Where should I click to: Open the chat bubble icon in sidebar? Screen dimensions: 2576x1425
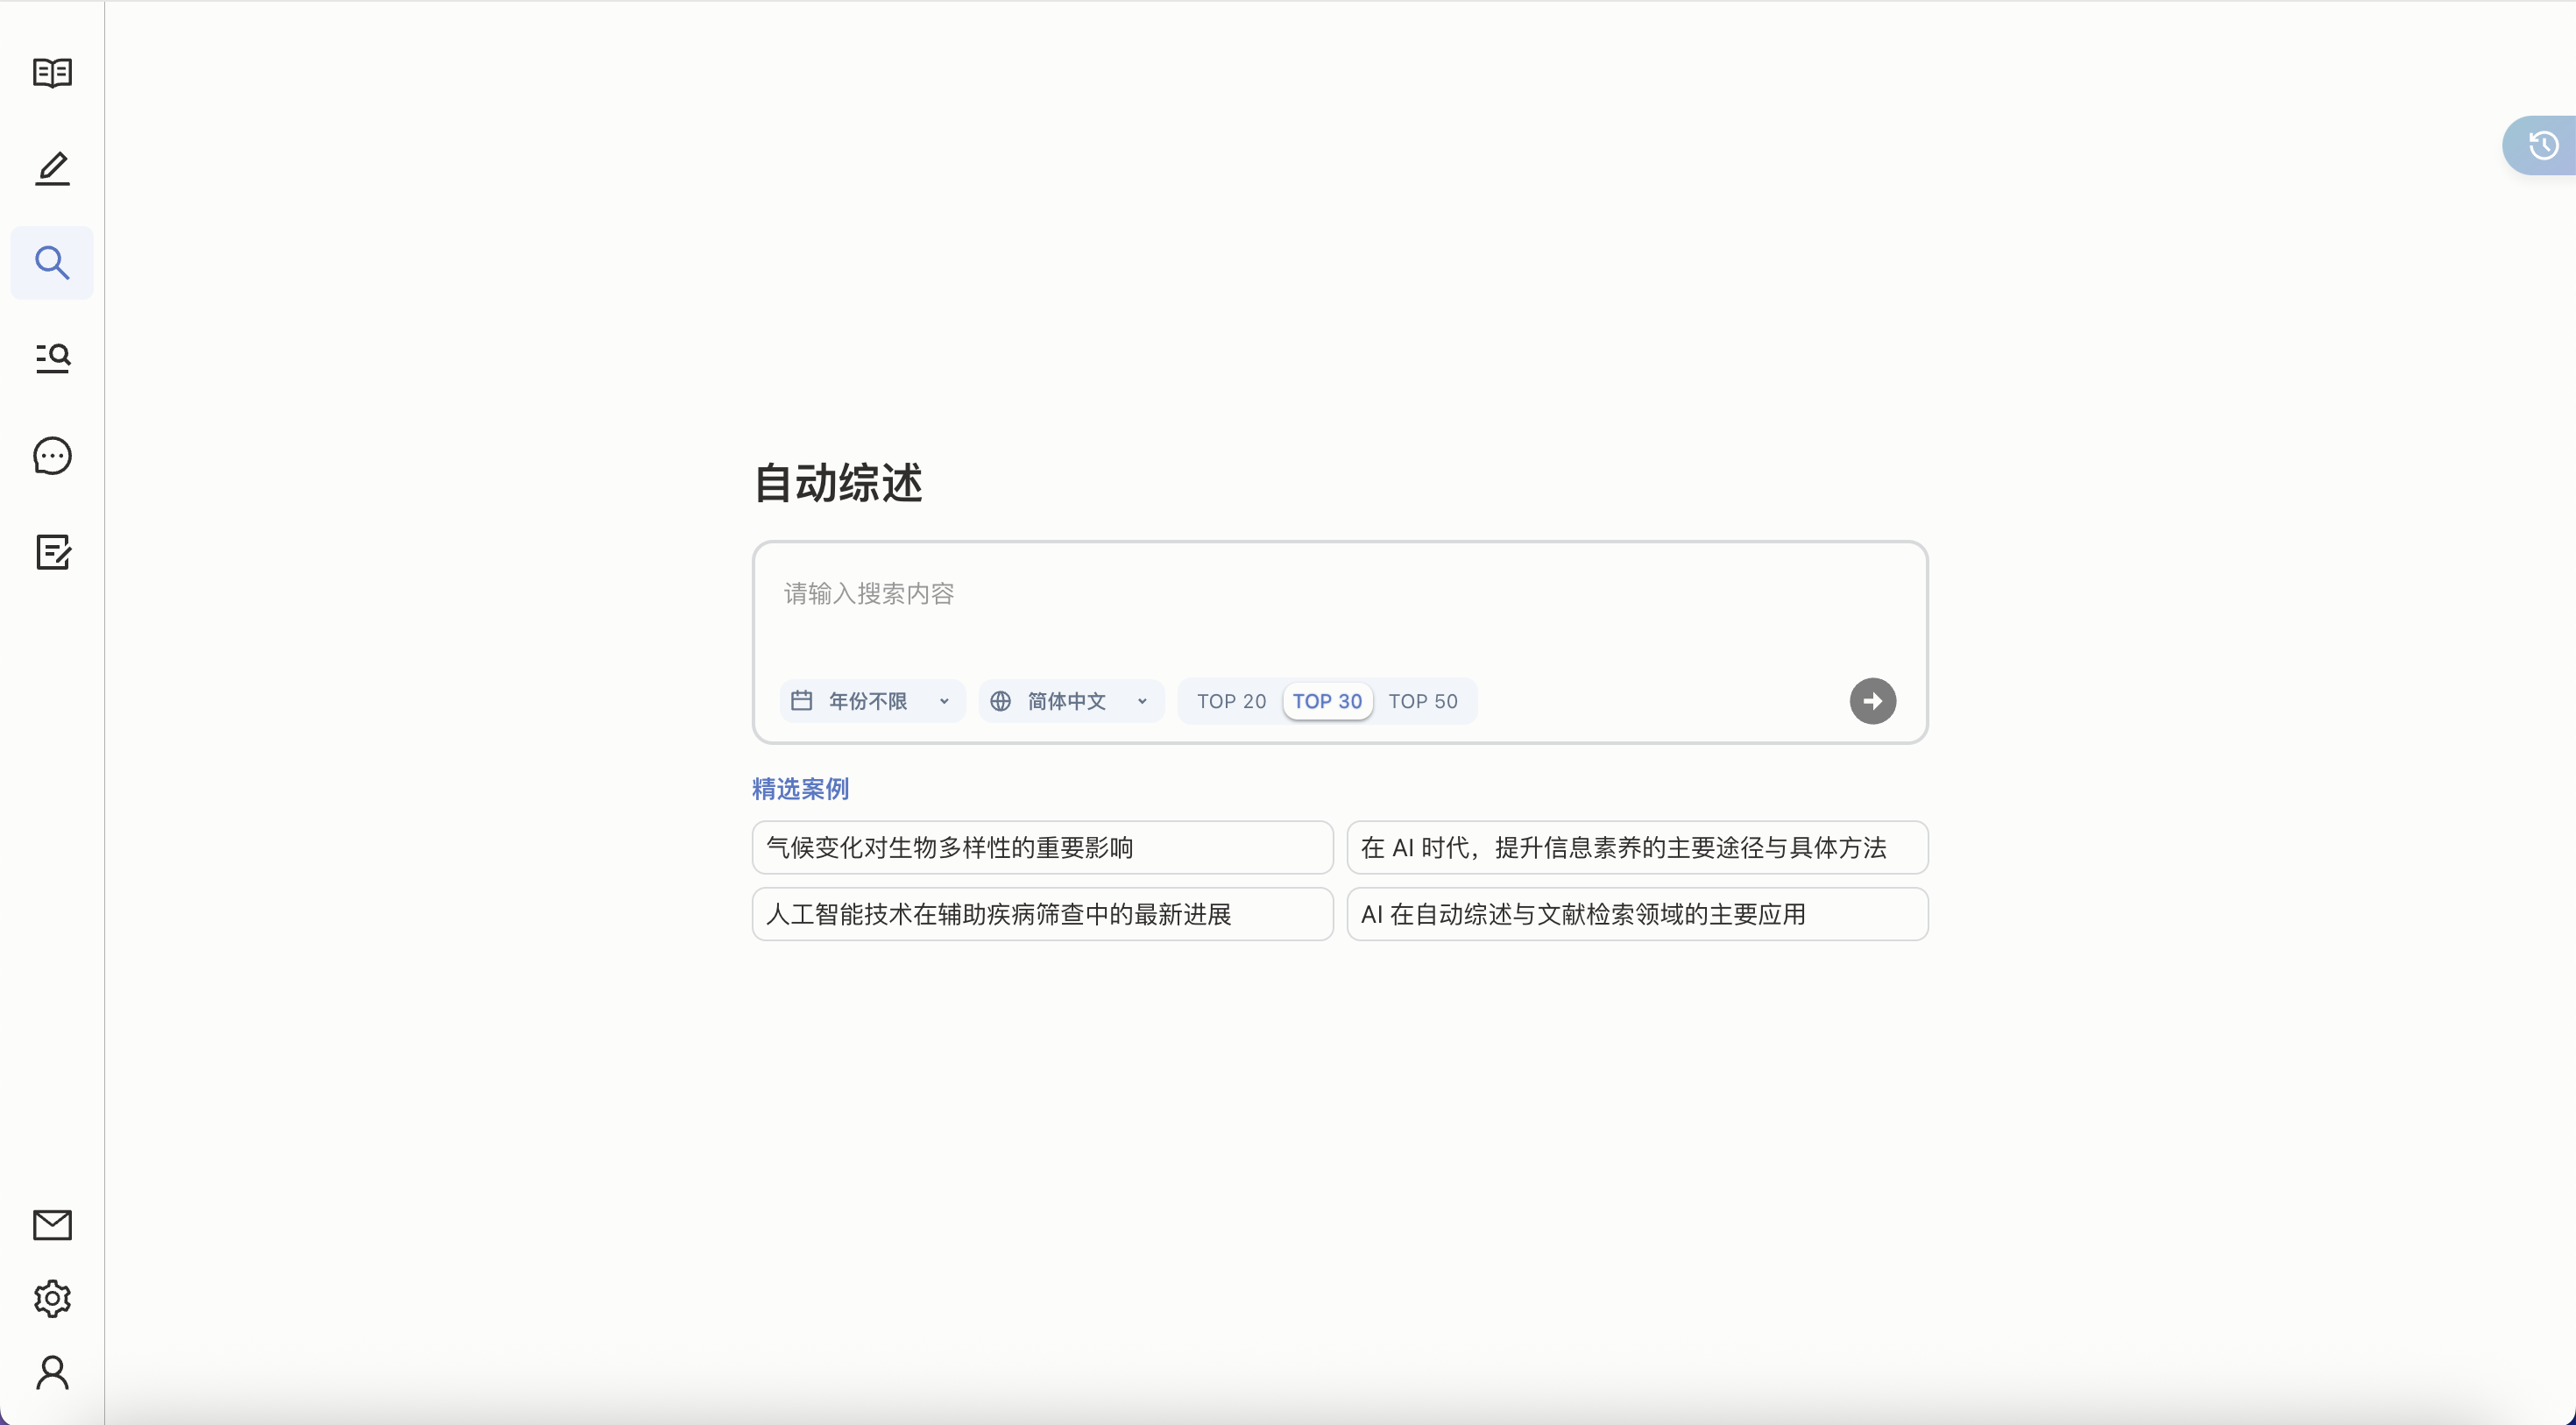tap(52, 456)
